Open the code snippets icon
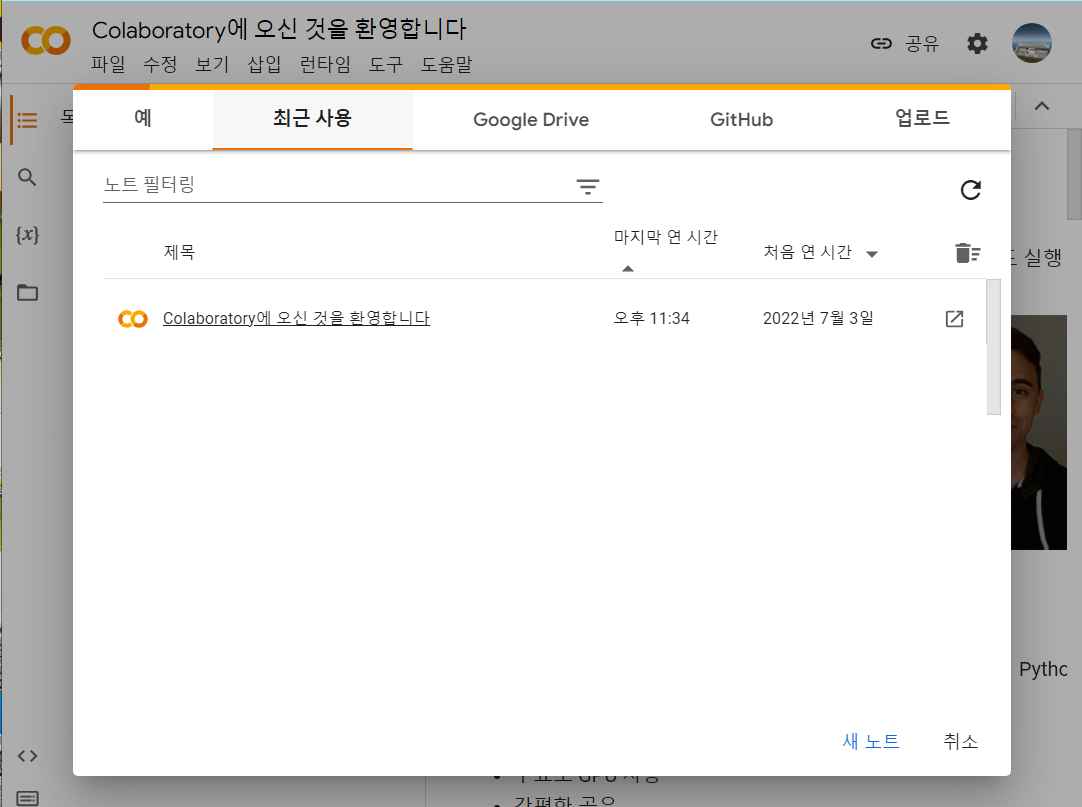This screenshot has height=807, width=1082. click(27, 756)
